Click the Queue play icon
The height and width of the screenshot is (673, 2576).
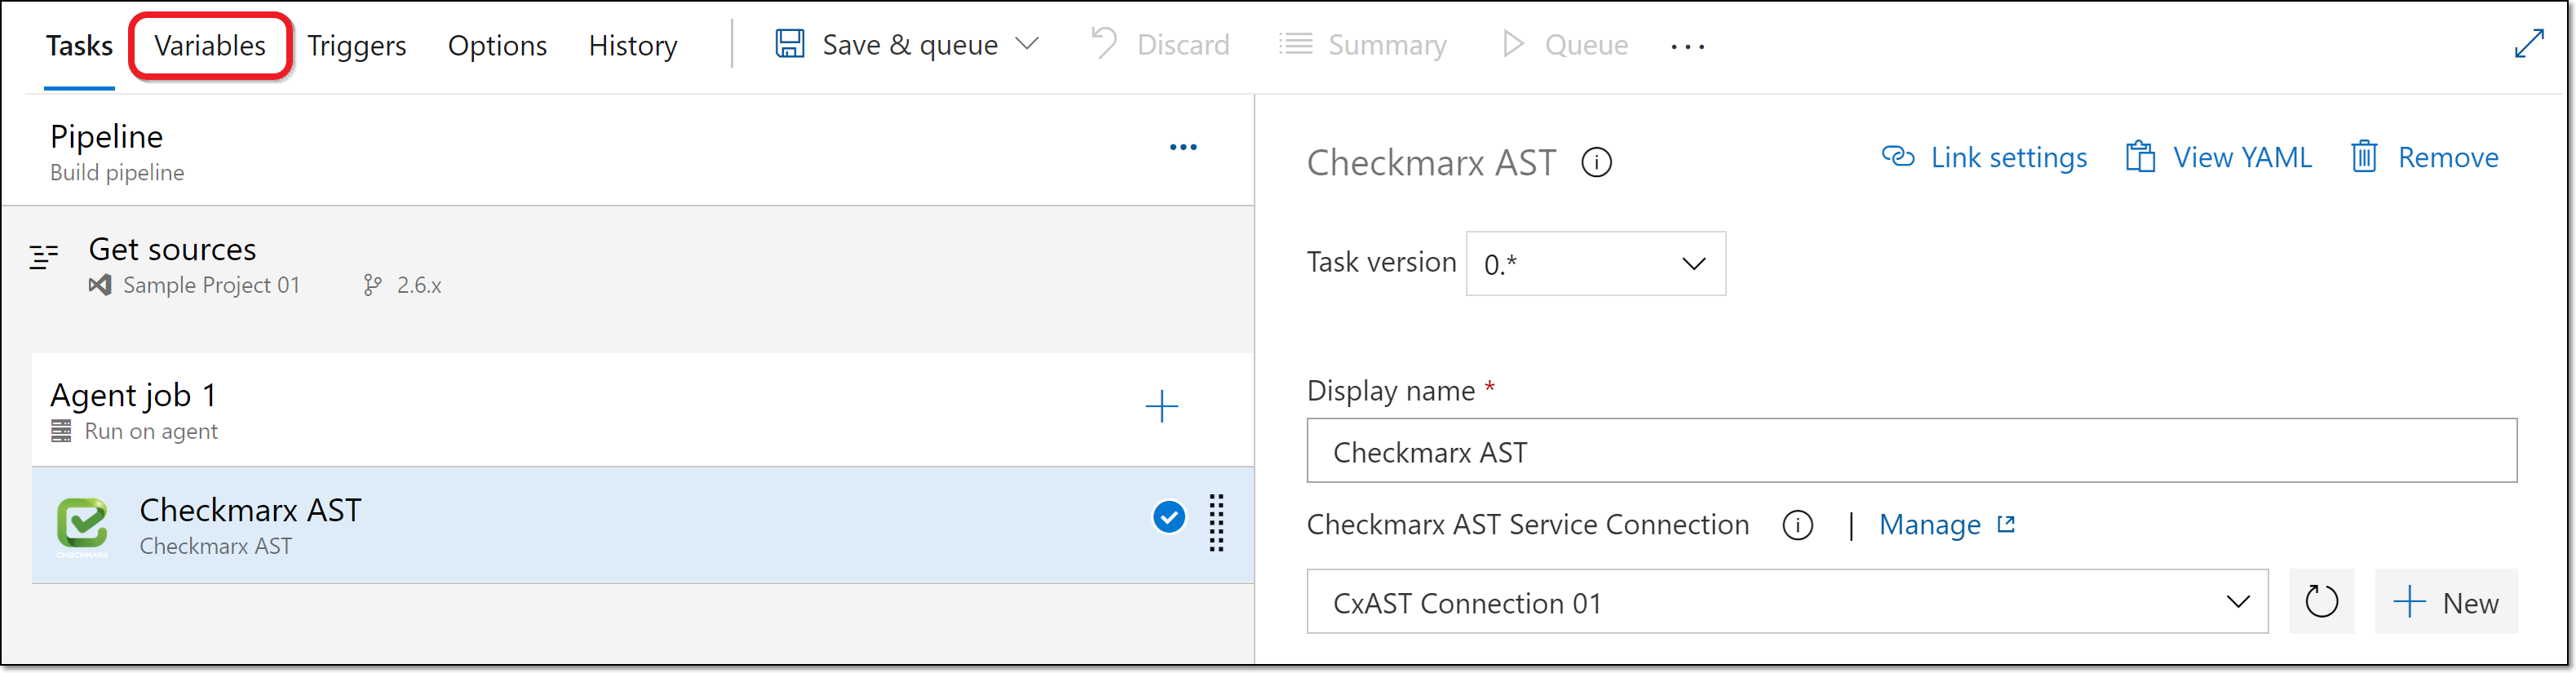[1513, 44]
